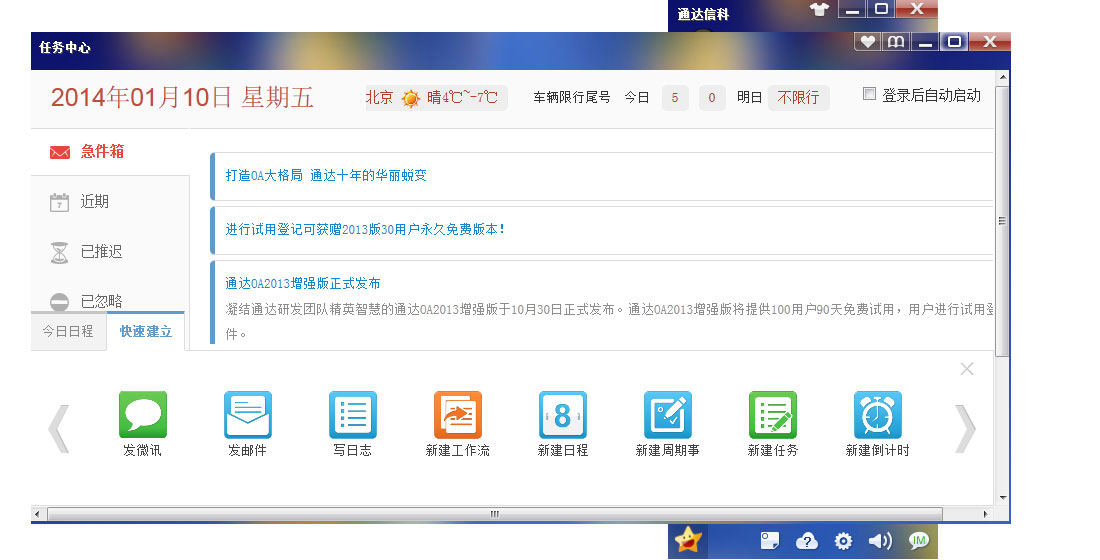The image size is (1100, 560).
Task: Click the shirt skin icon in 通达信科 title bar
Action: pyautogui.click(x=820, y=10)
